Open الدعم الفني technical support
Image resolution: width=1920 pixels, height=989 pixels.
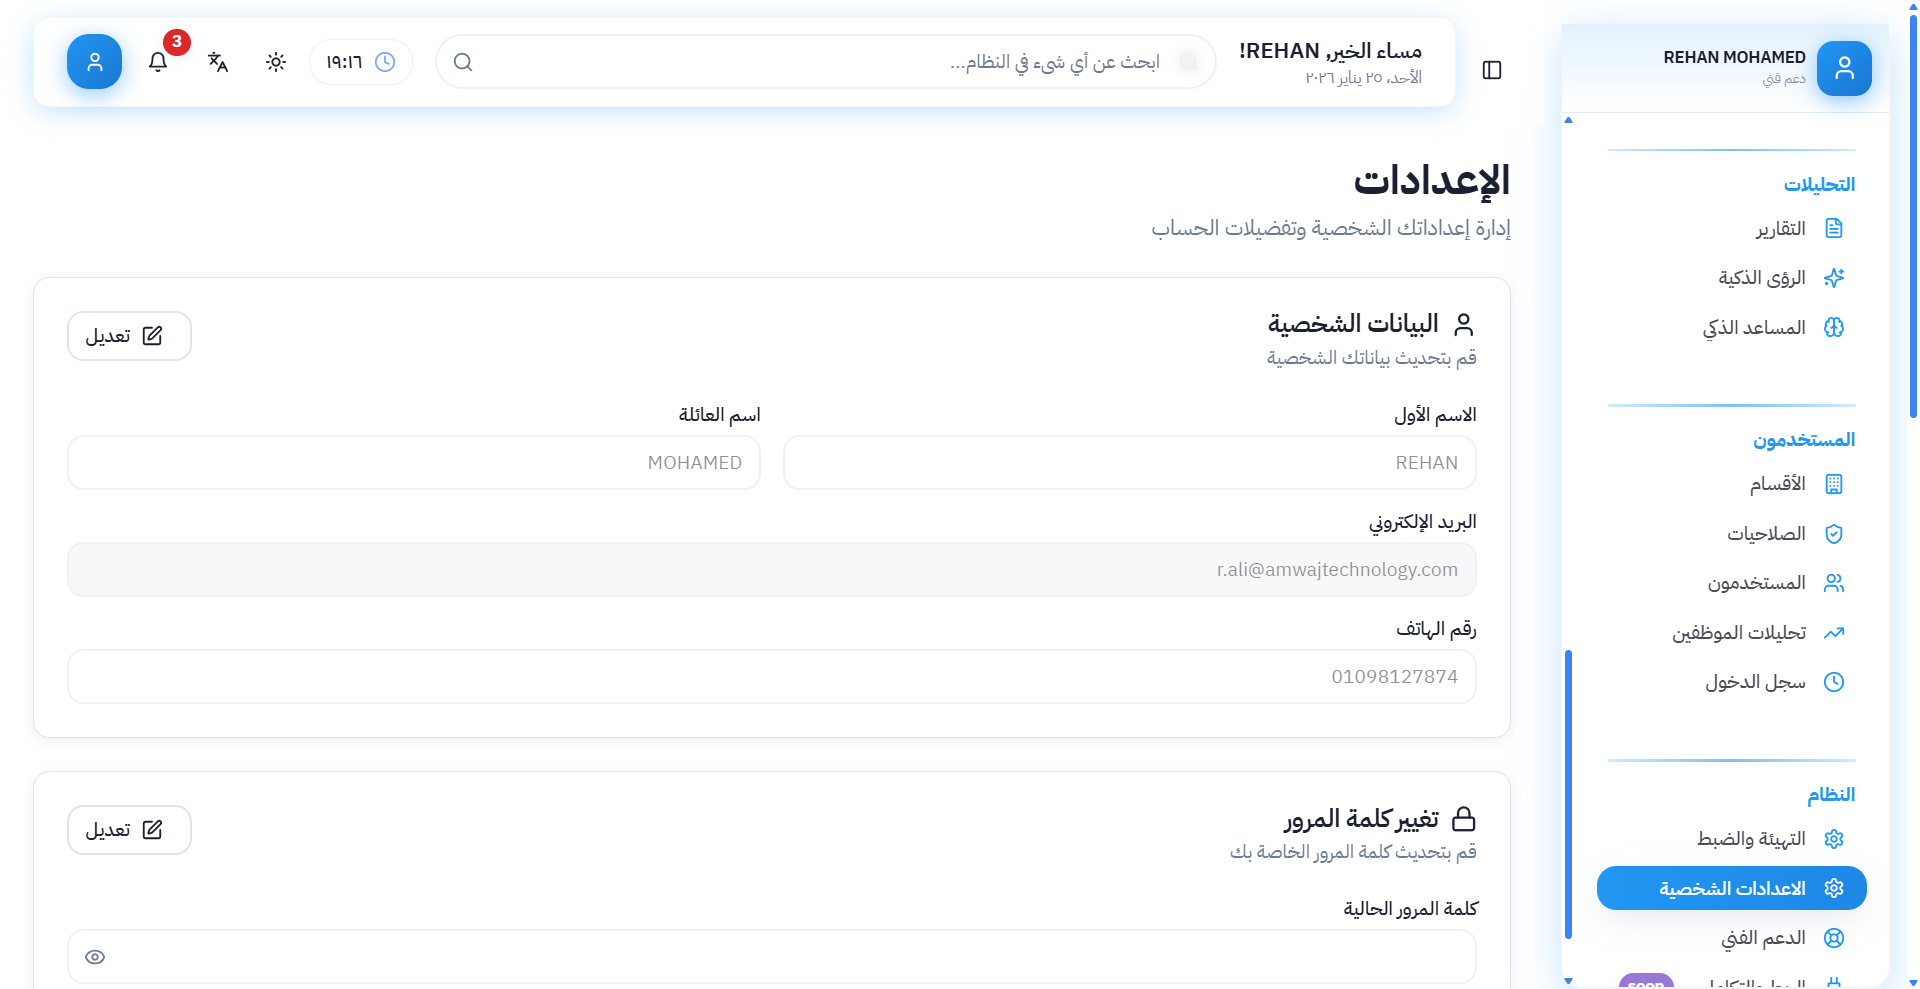point(1763,938)
